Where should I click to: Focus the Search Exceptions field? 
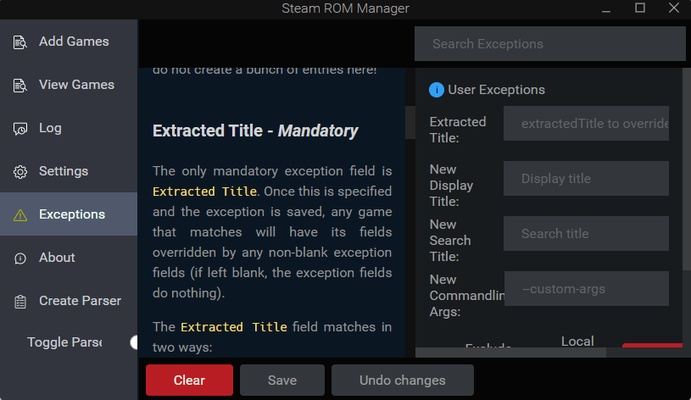coord(550,44)
